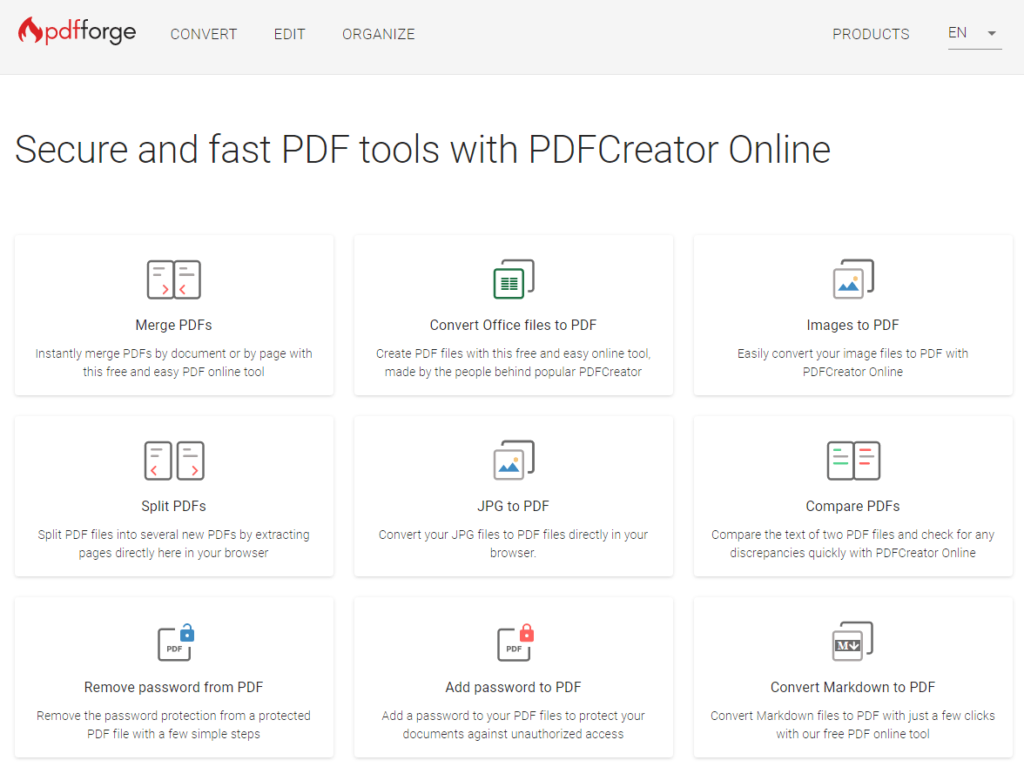Click the Images to PDF picture icon
The width and height of the screenshot is (1024, 767).
852,279
